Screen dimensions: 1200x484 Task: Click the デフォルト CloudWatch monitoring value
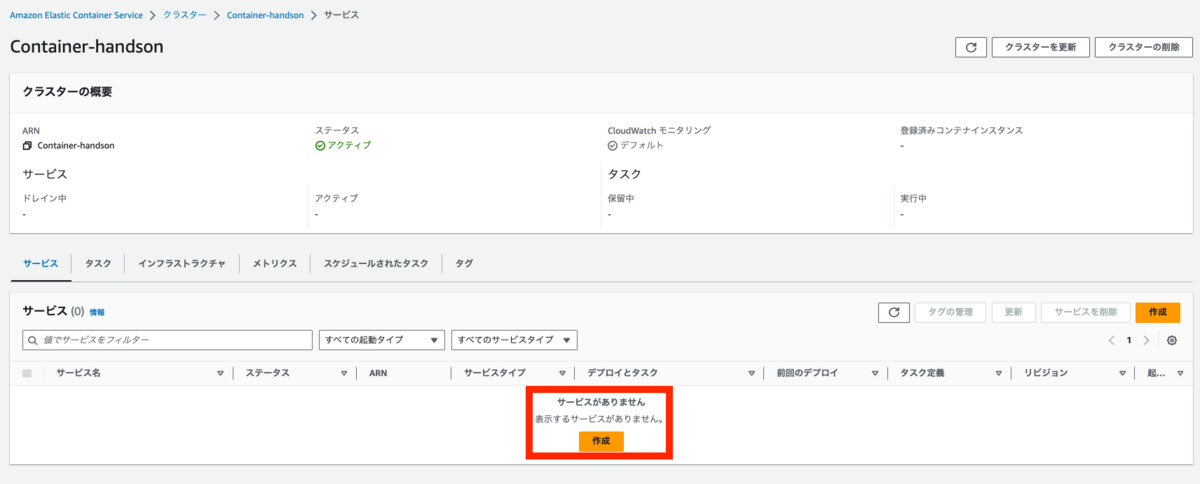641,145
